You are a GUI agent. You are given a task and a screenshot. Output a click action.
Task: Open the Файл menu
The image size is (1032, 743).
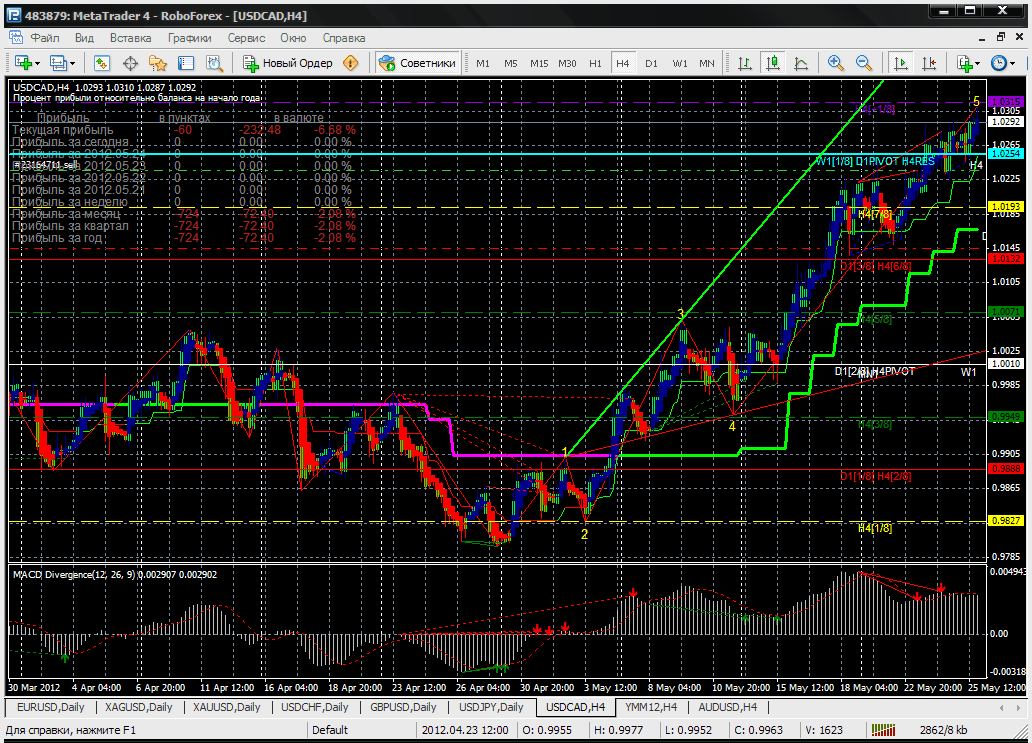pyautogui.click(x=45, y=38)
